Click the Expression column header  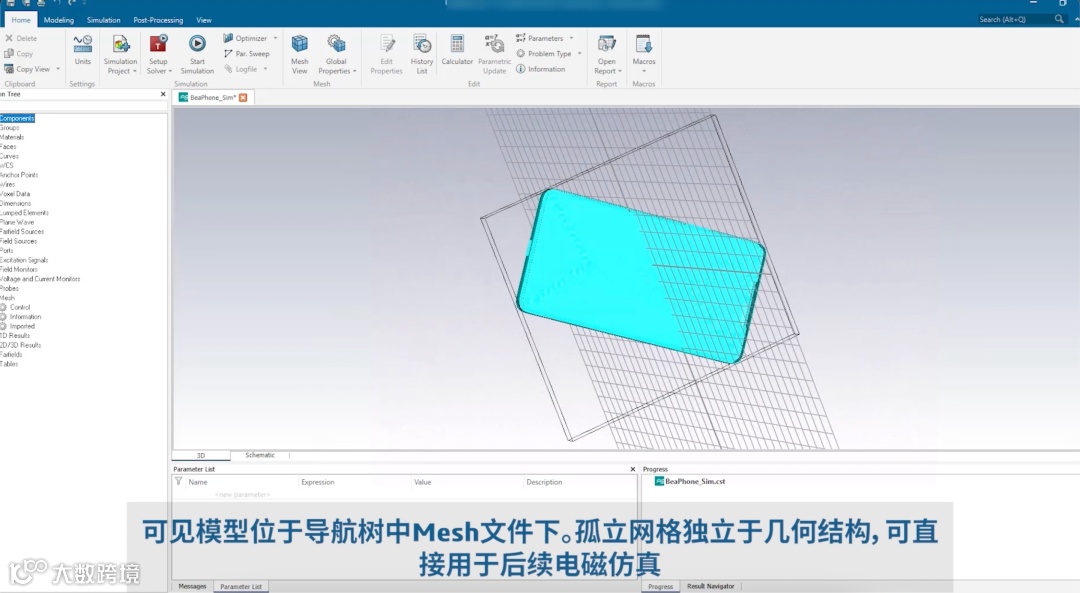click(318, 482)
